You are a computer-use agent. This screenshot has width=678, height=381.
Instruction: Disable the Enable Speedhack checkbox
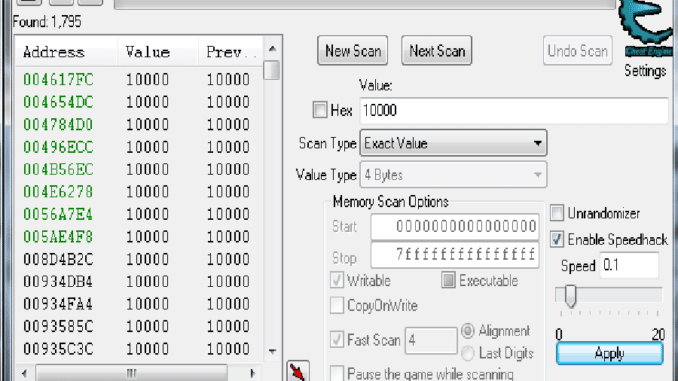coord(557,239)
